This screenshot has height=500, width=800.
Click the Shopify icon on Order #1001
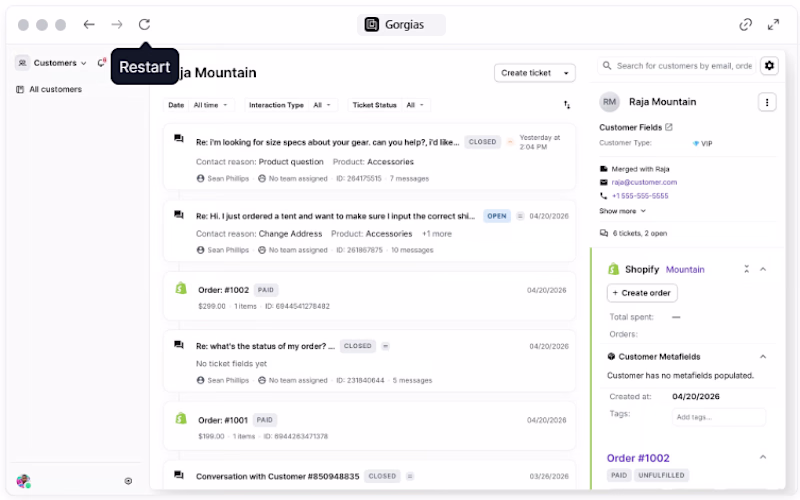click(181, 418)
